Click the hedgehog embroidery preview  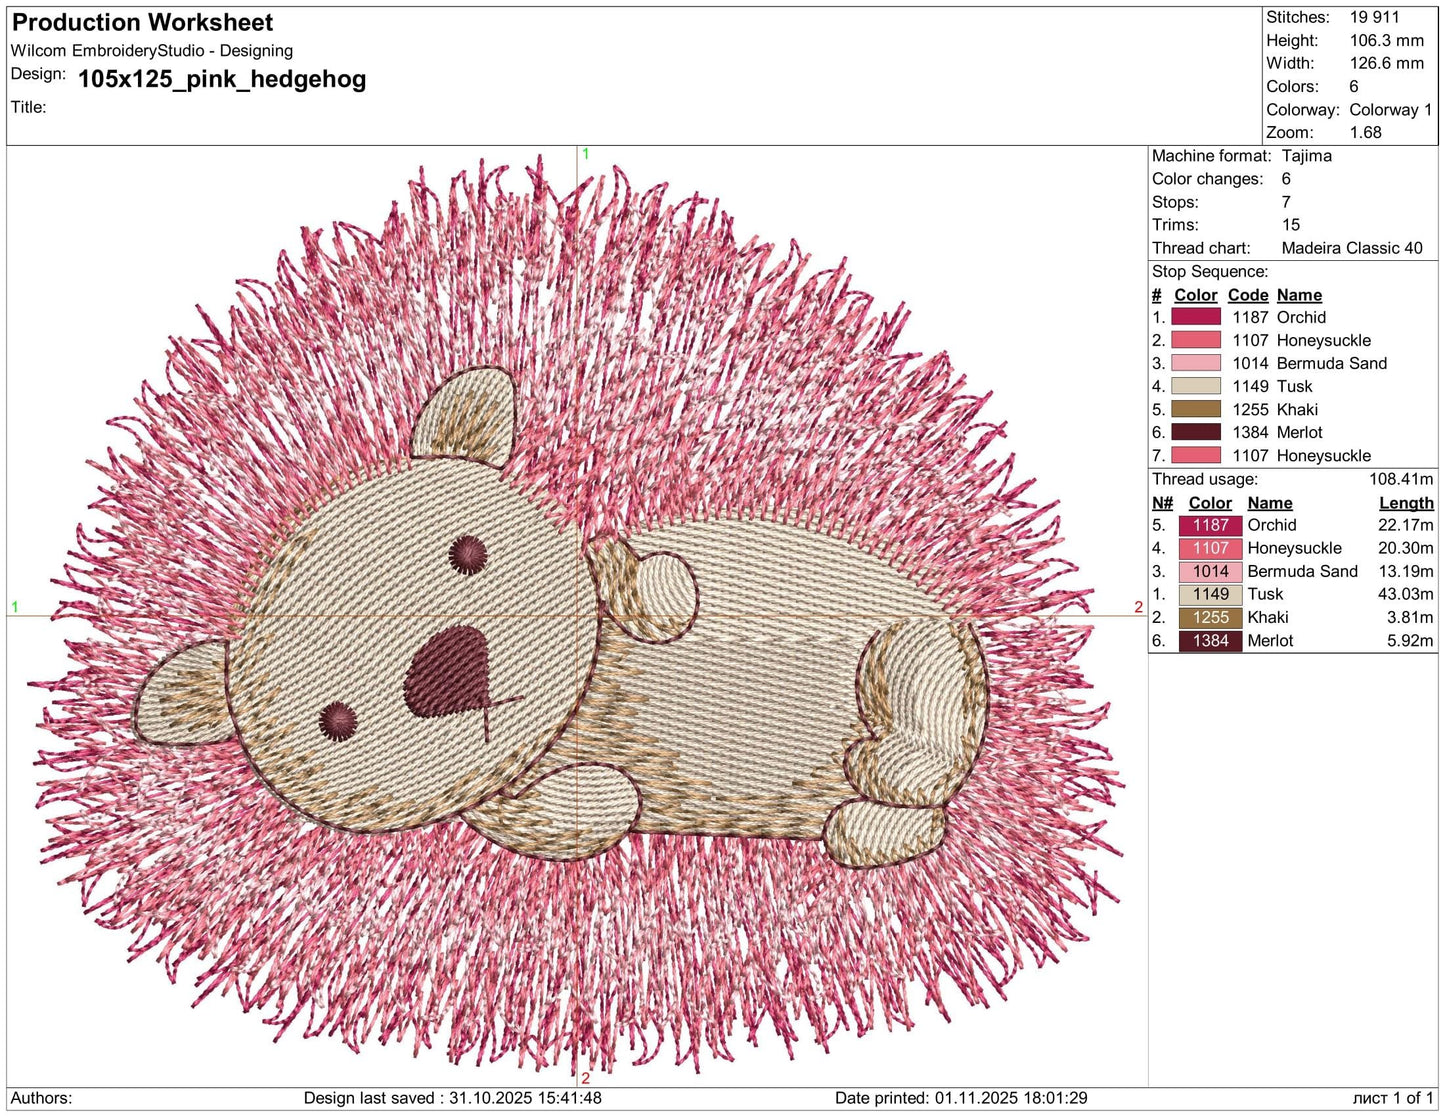[x=570, y=620]
